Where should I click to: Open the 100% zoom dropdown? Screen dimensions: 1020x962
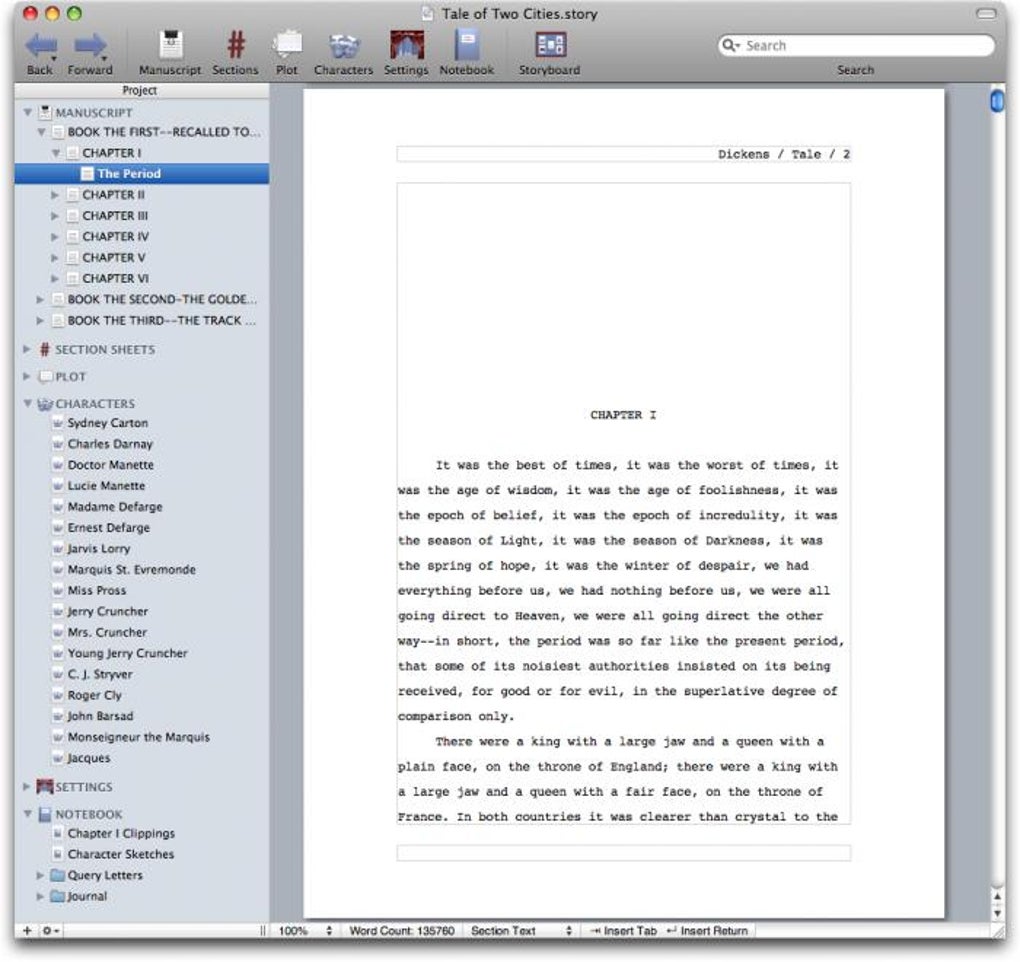(x=305, y=931)
